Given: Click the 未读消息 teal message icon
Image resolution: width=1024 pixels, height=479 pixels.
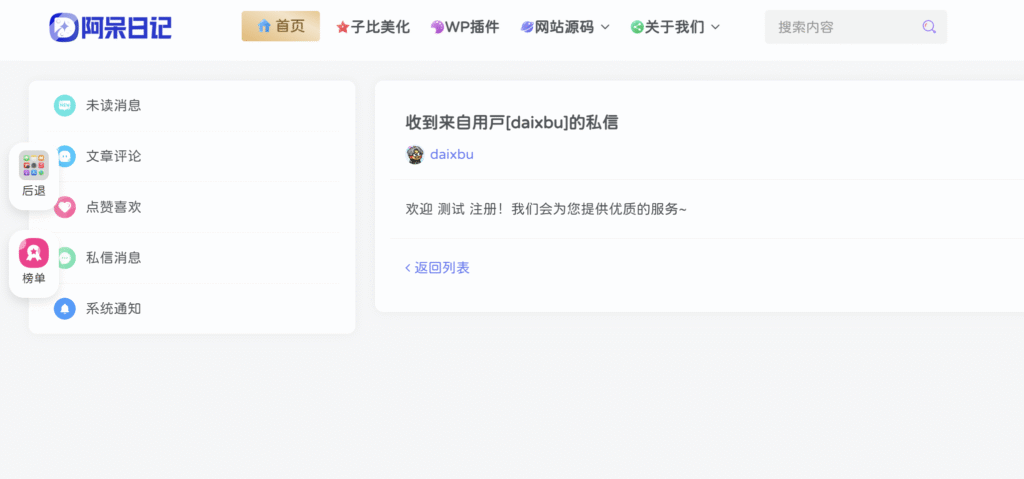Looking at the screenshot, I should click(65, 105).
